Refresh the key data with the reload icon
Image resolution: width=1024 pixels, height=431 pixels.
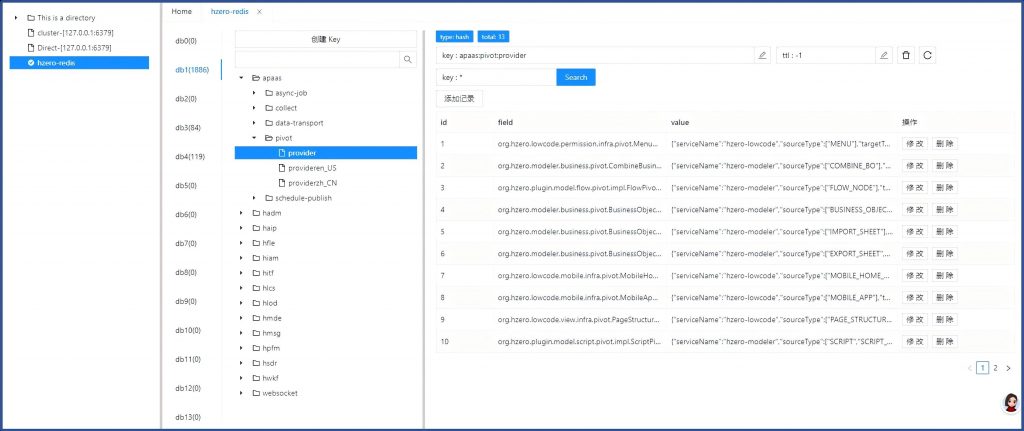coord(928,55)
